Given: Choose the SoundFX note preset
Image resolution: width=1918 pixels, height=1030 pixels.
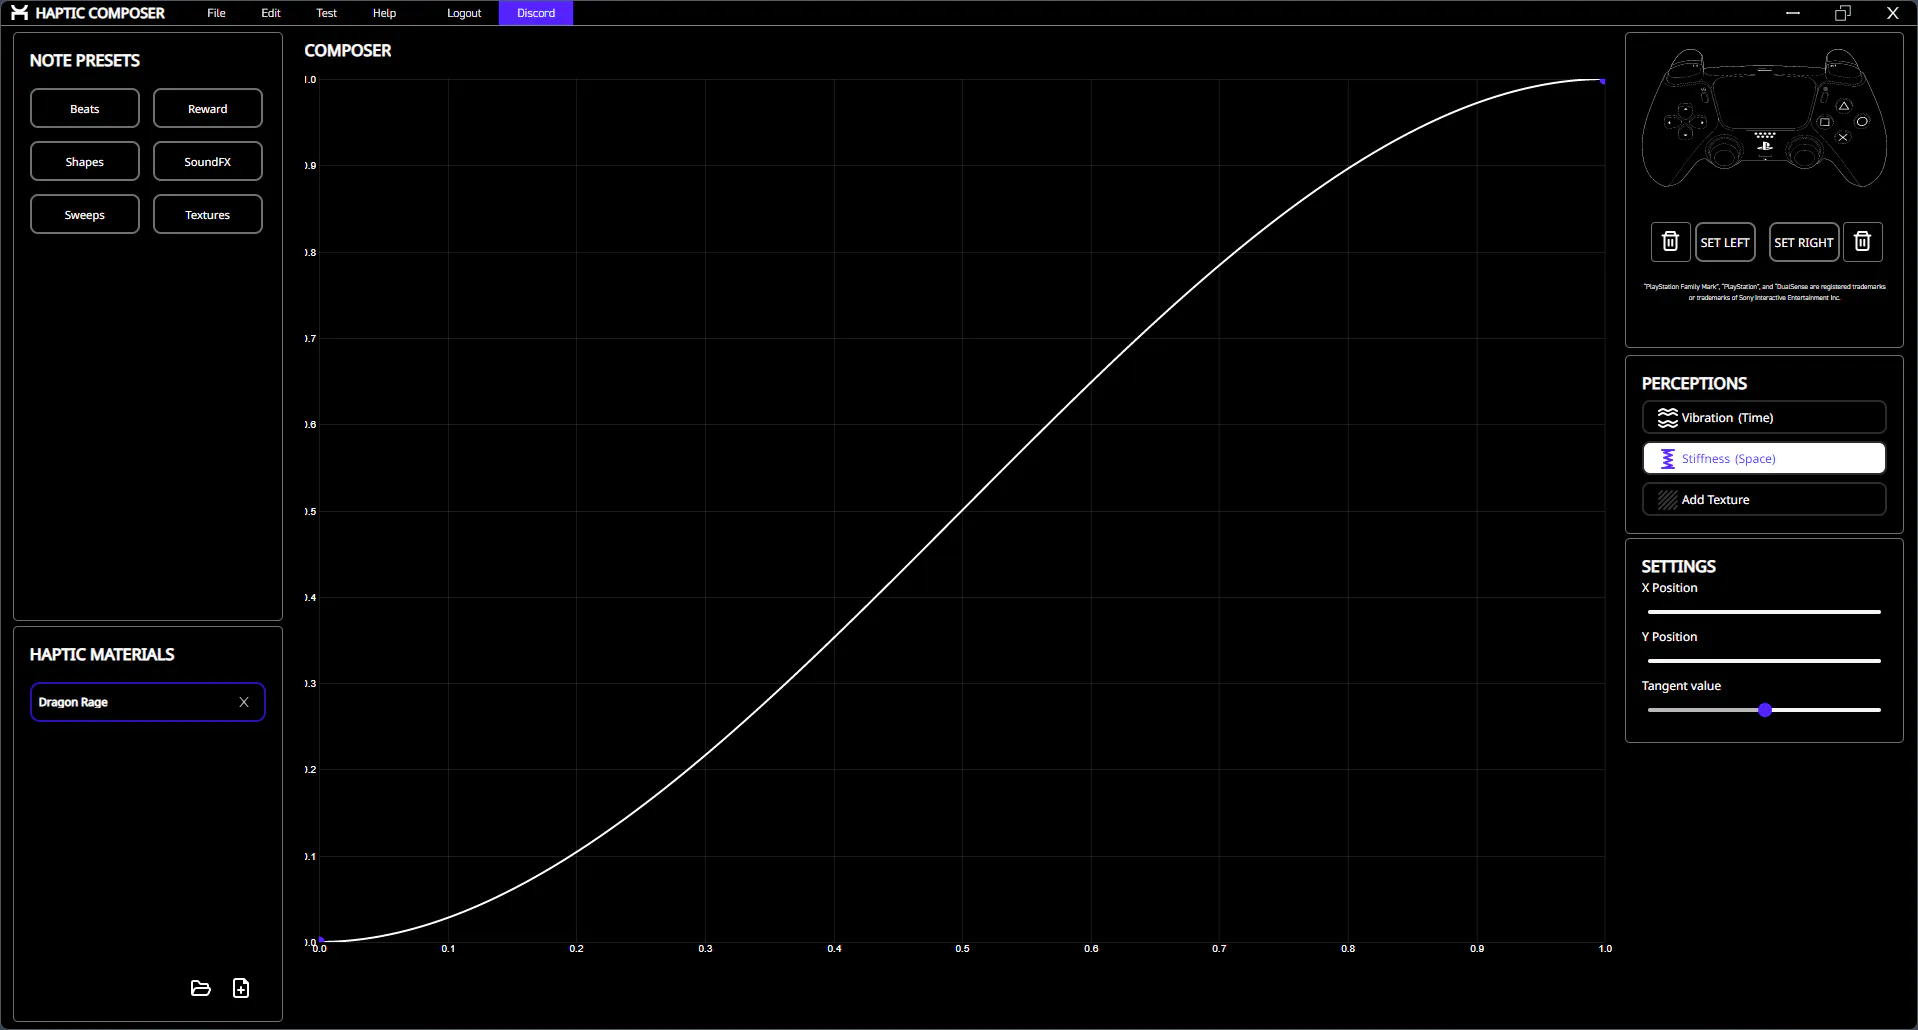Looking at the screenshot, I should 208,161.
